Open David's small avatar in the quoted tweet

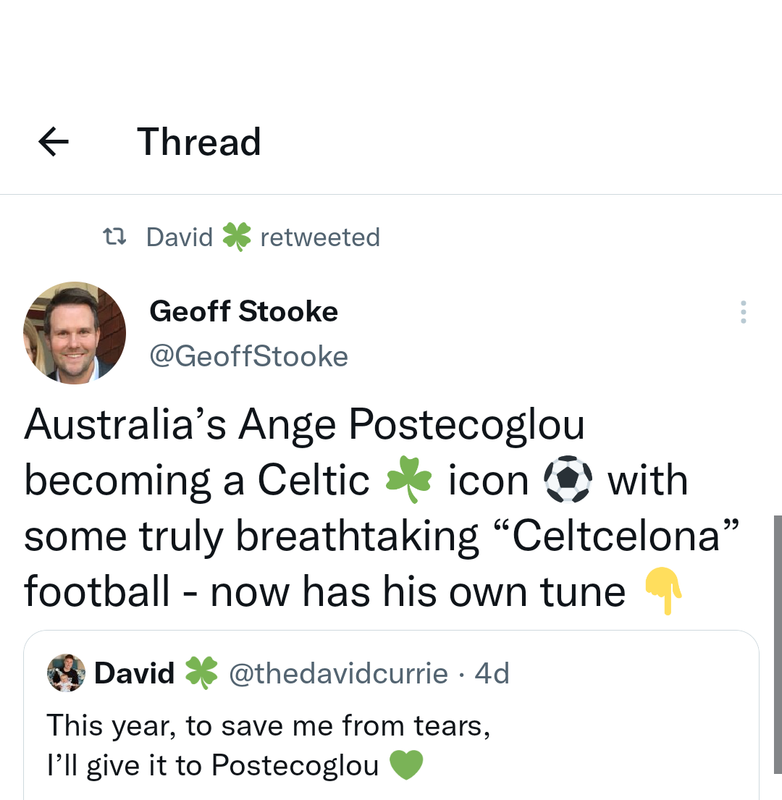[x=67, y=673]
